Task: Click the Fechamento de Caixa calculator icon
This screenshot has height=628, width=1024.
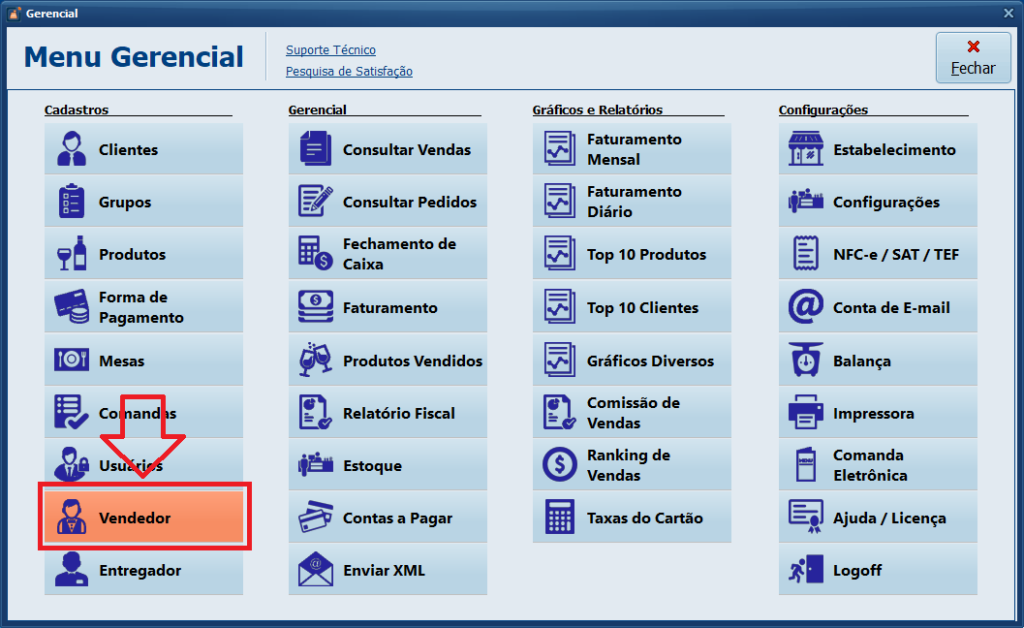Action: (x=315, y=254)
